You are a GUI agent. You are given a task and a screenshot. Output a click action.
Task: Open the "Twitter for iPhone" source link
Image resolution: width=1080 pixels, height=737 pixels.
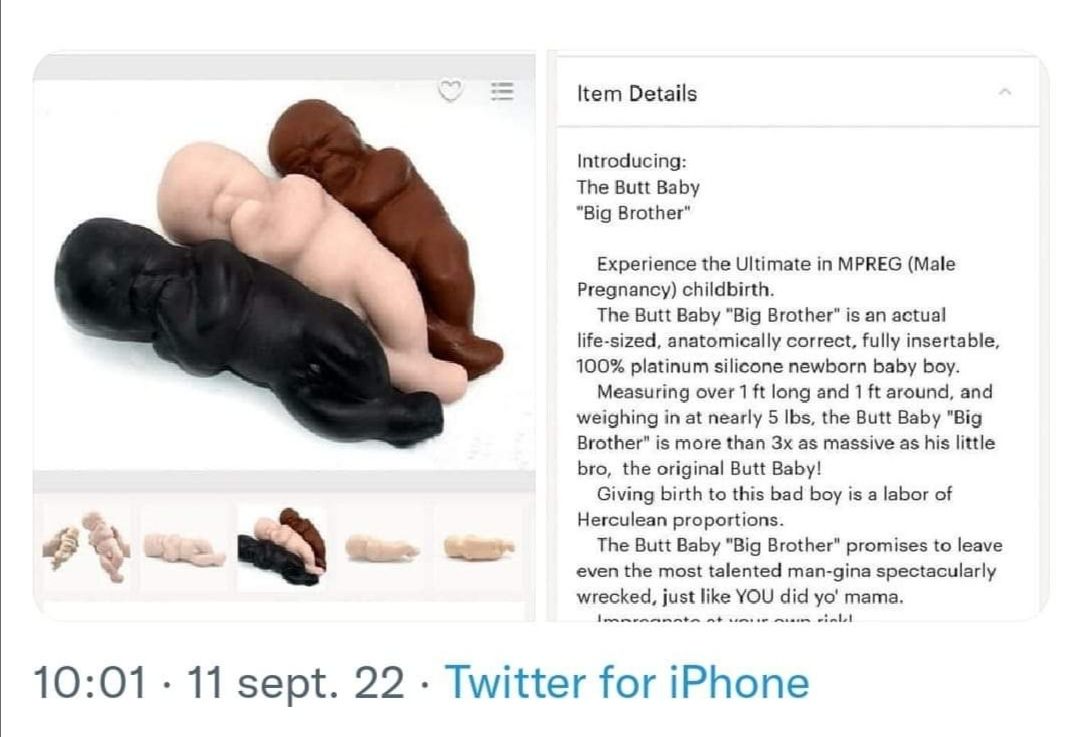pyautogui.click(x=627, y=683)
